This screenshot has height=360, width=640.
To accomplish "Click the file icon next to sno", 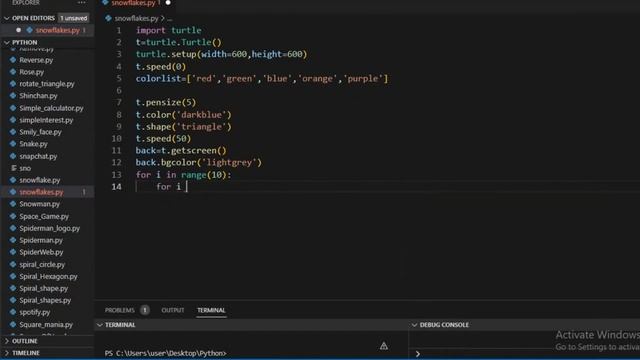I will coord(14,168).
